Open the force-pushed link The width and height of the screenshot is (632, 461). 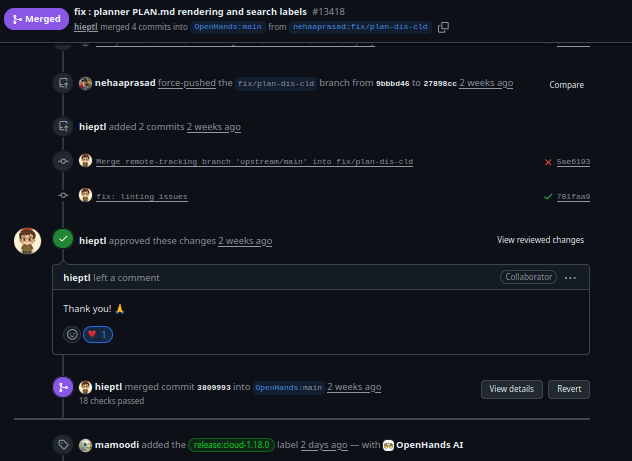187,83
